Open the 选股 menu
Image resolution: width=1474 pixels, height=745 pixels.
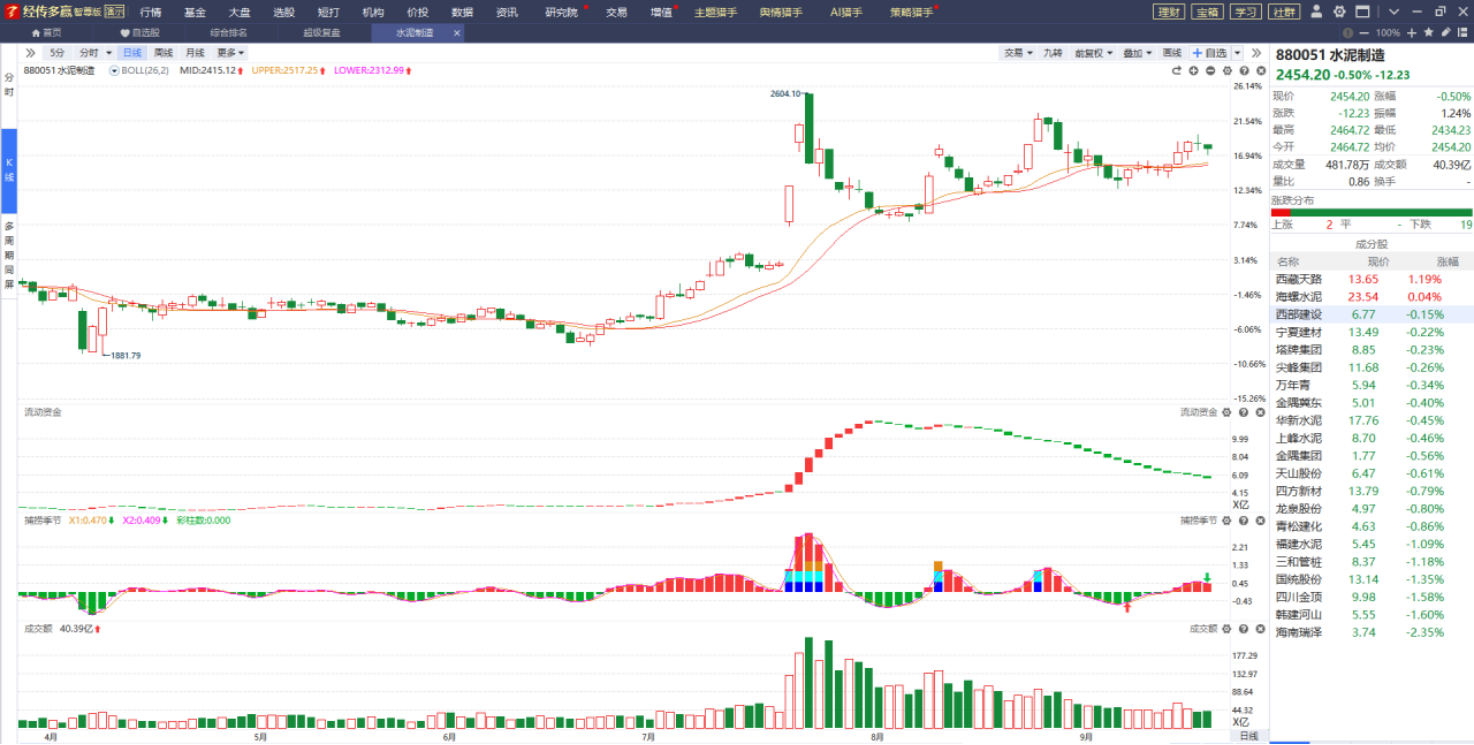284,12
